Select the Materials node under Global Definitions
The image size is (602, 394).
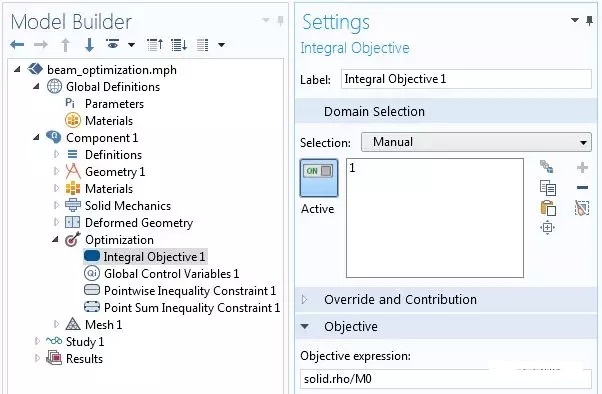[109, 121]
